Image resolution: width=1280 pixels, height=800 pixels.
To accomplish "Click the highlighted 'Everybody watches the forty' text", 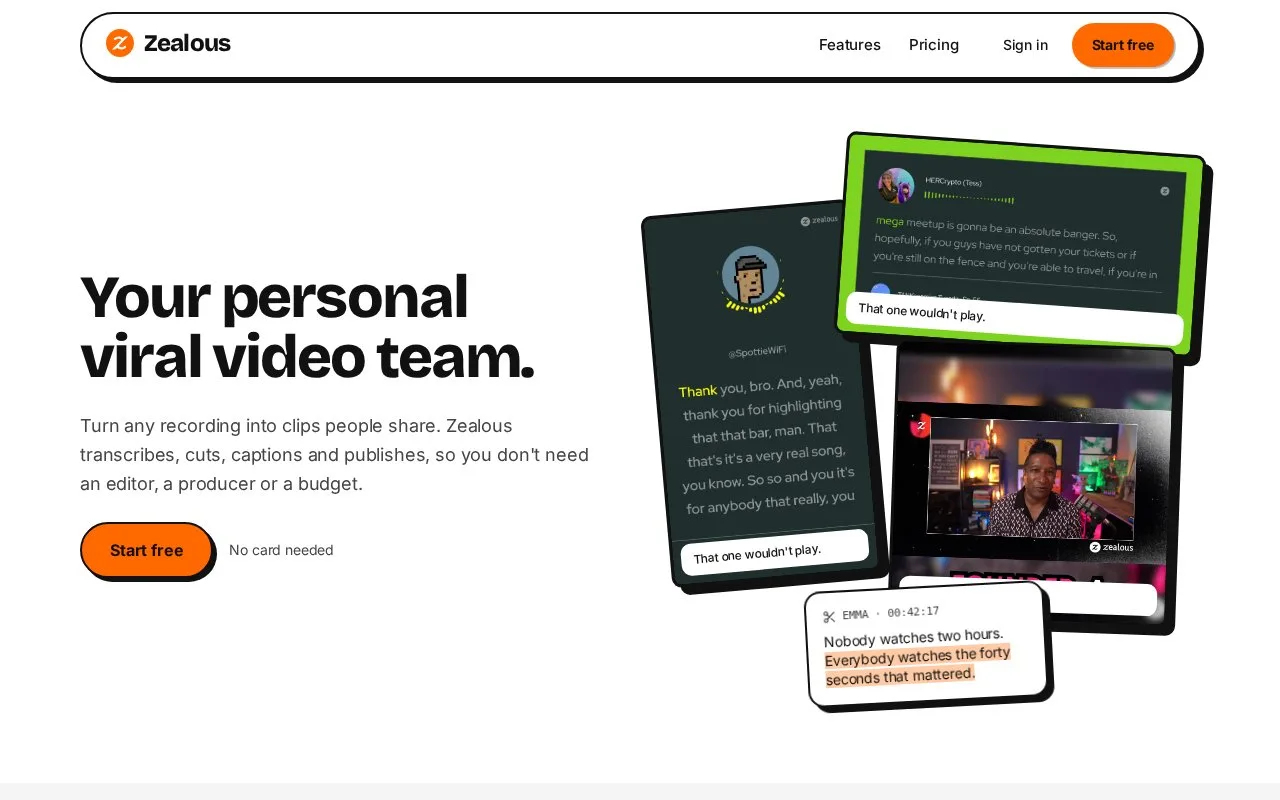I will [917, 656].
